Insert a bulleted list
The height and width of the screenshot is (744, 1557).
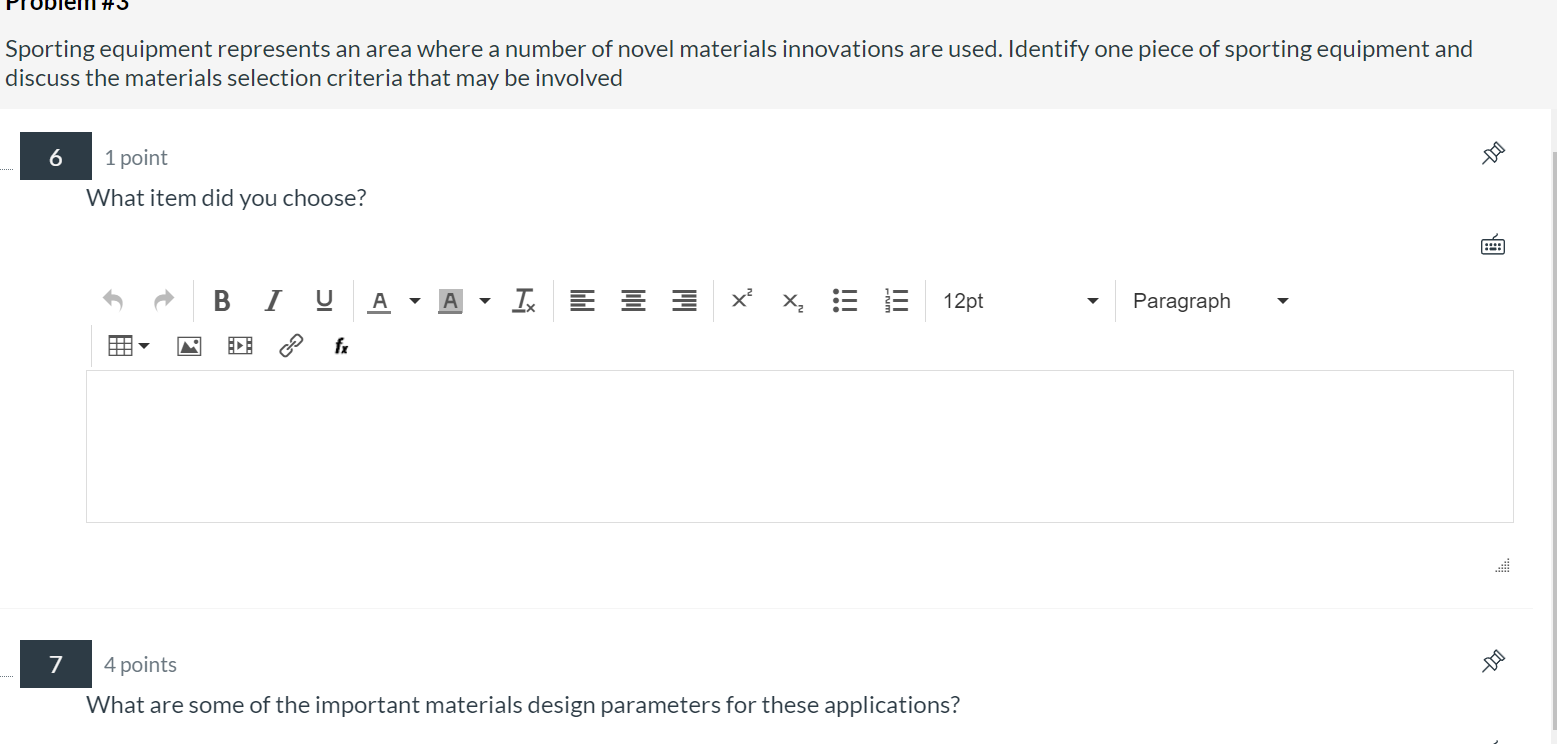coord(845,301)
